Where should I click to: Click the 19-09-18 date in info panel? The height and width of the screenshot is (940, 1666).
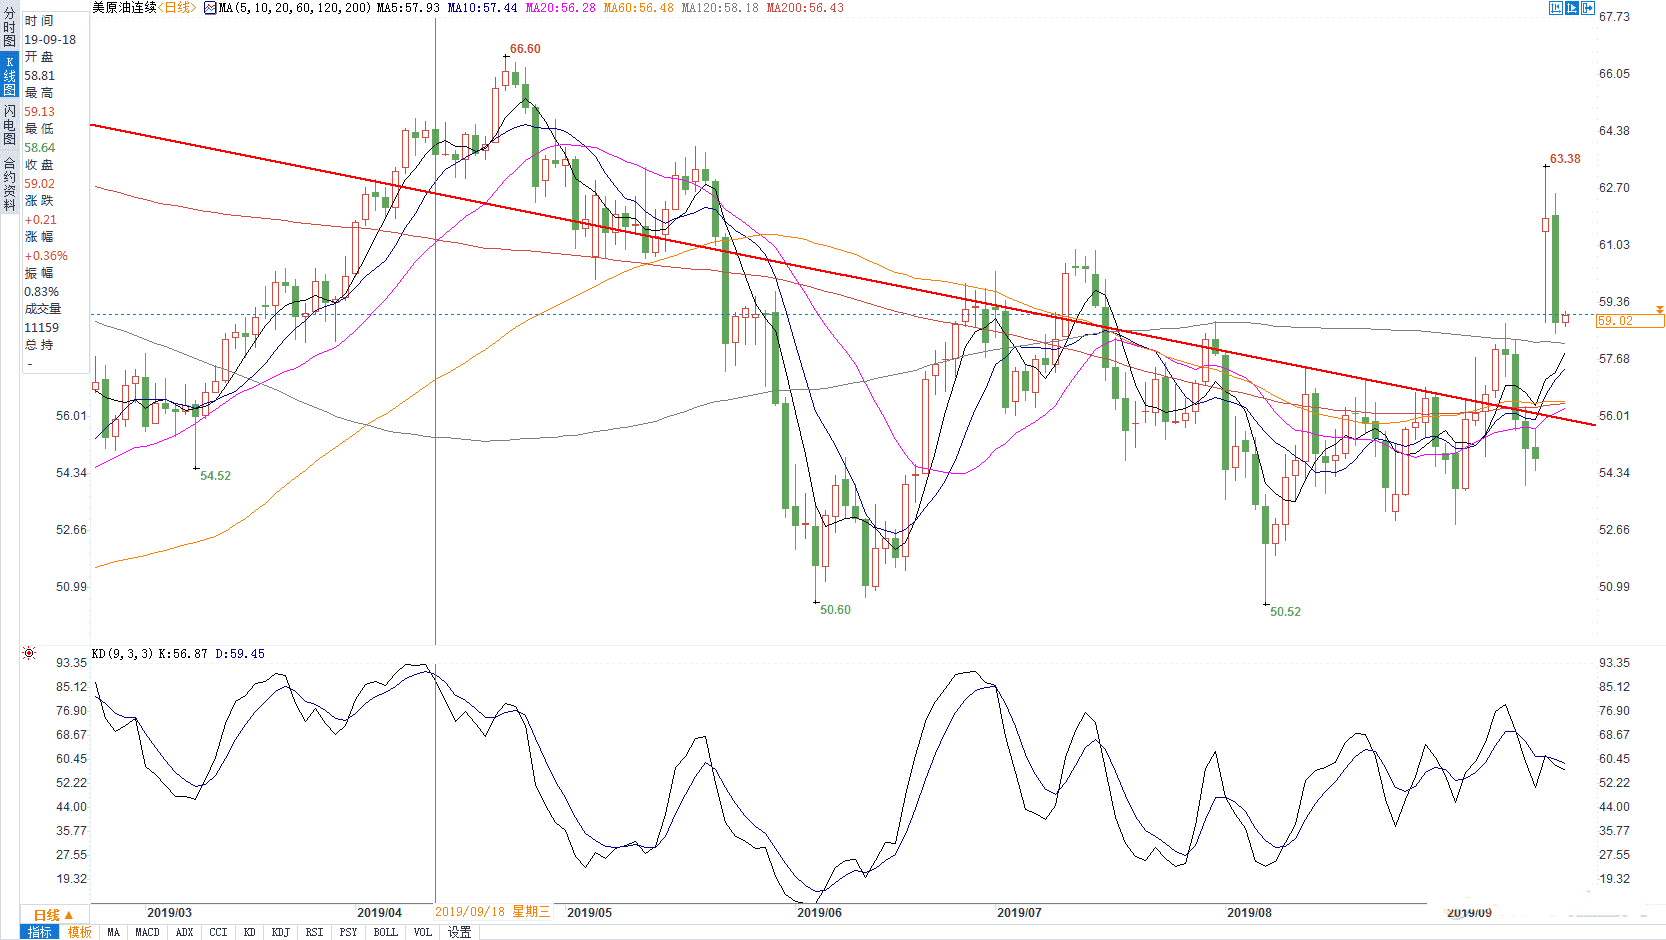50,40
